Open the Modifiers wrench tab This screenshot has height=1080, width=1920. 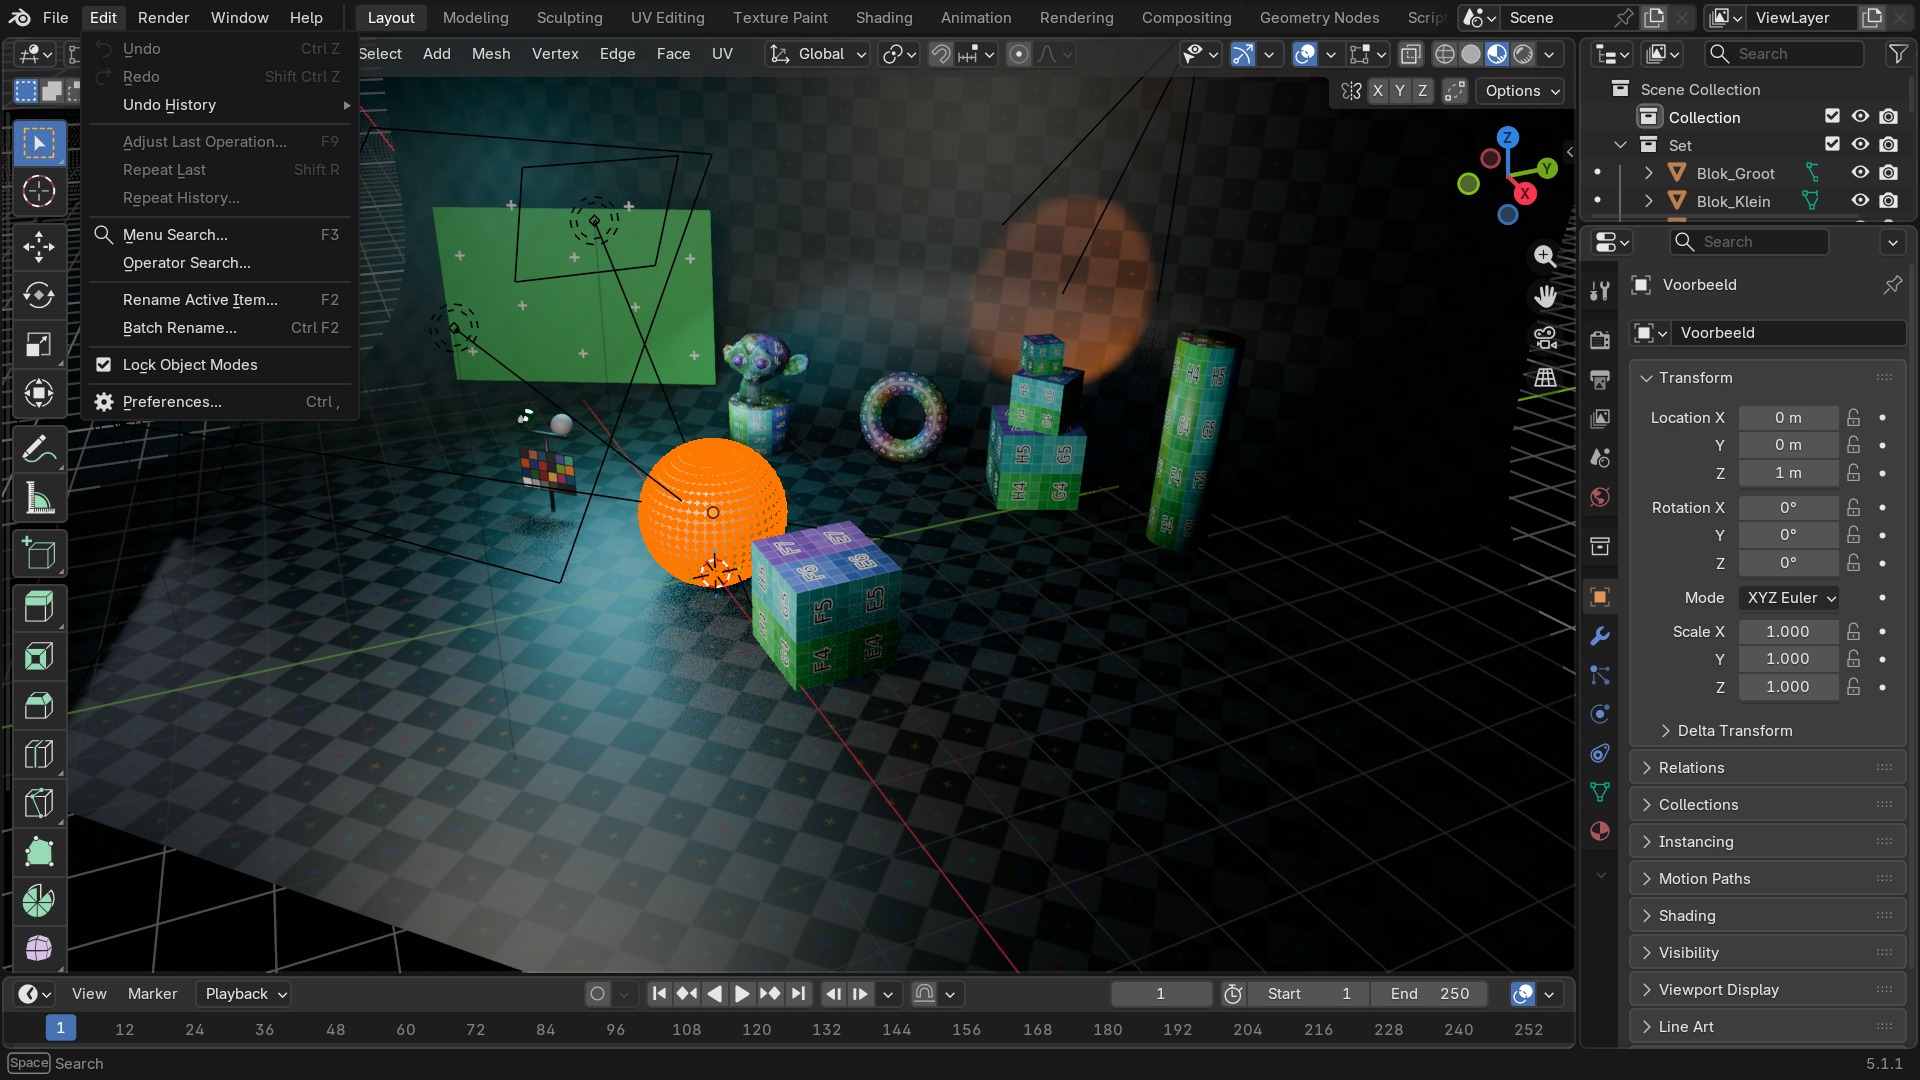[x=1600, y=636]
